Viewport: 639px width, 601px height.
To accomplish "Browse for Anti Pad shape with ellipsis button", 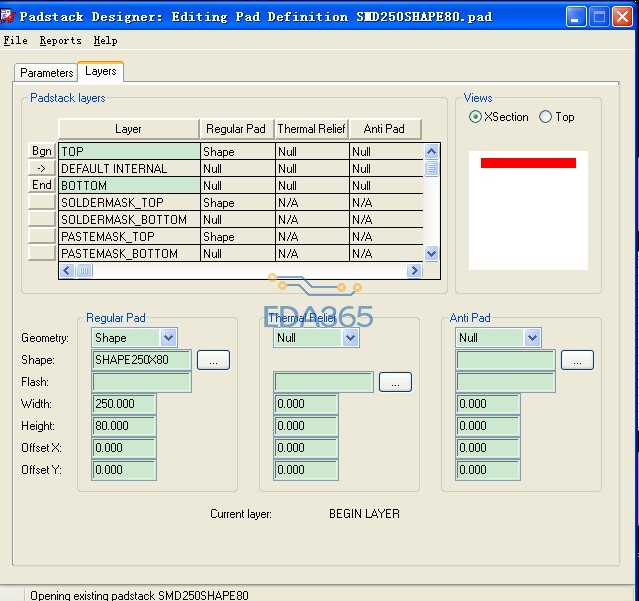I will pos(577,360).
